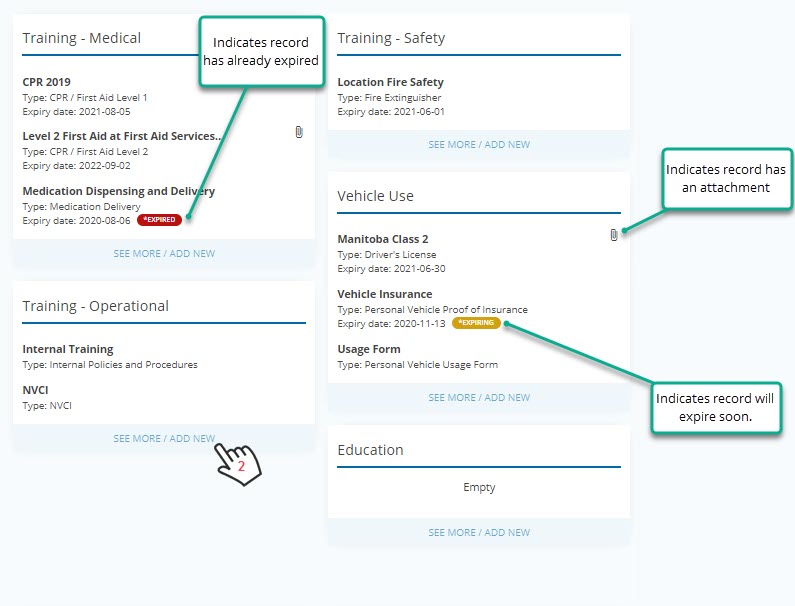
Task: Click expiry date 2021-06-30 of Manitoba Class 2
Action: pos(391,269)
